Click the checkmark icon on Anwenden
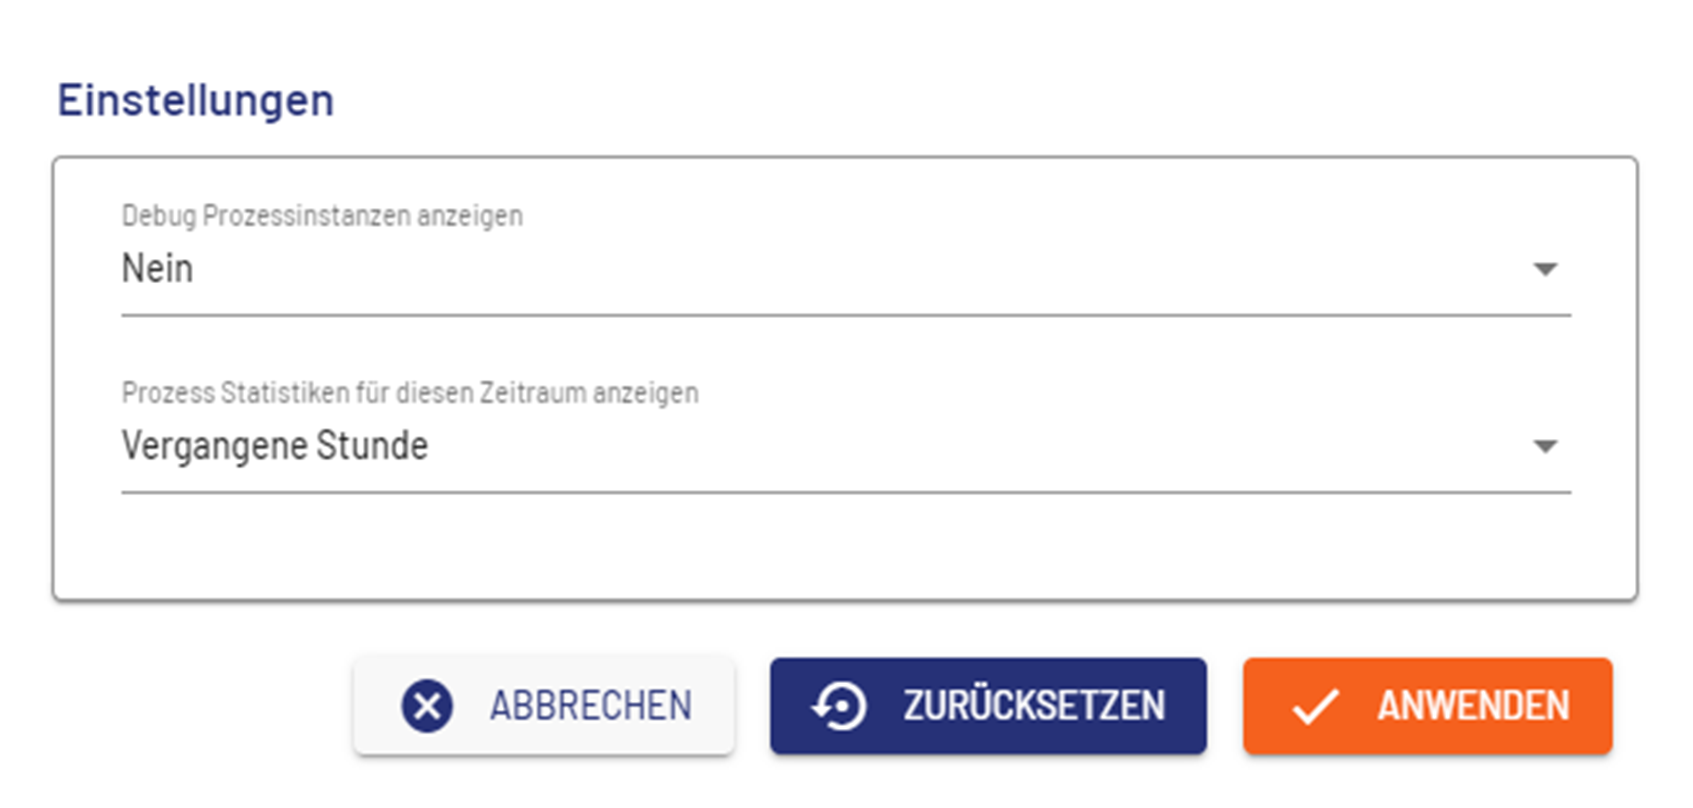This screenshot has height=808, width=1693. tap(1314, 707)
